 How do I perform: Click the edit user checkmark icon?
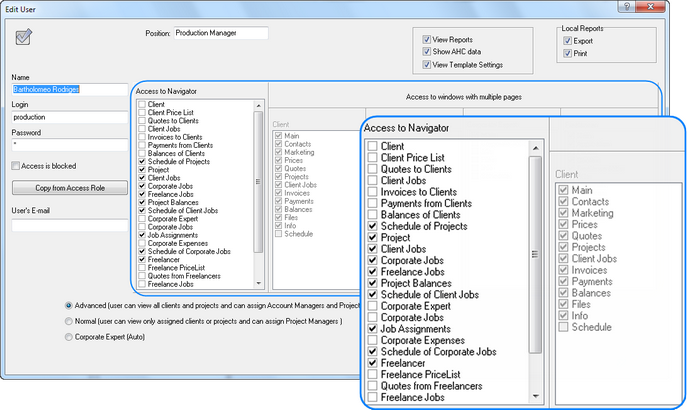tap(24, 37)
